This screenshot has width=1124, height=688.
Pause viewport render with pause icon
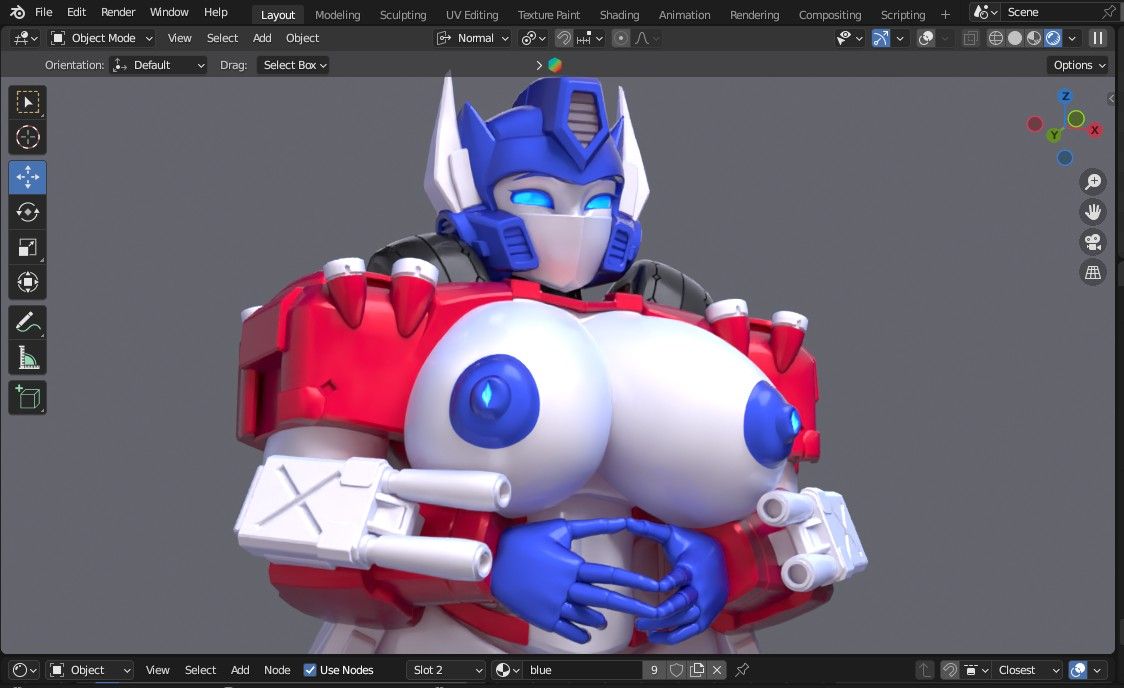1097,38
